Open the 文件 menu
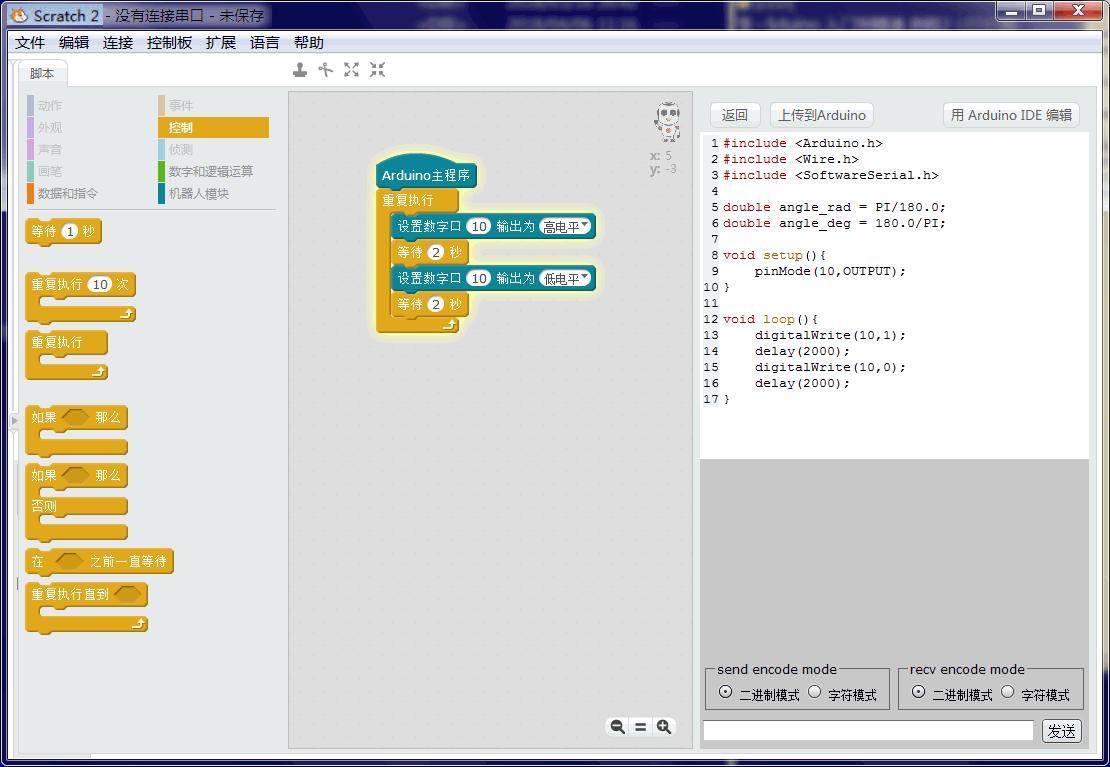Image resolution: width=1110 pixels, height=767 pixels. pos(30,42)
